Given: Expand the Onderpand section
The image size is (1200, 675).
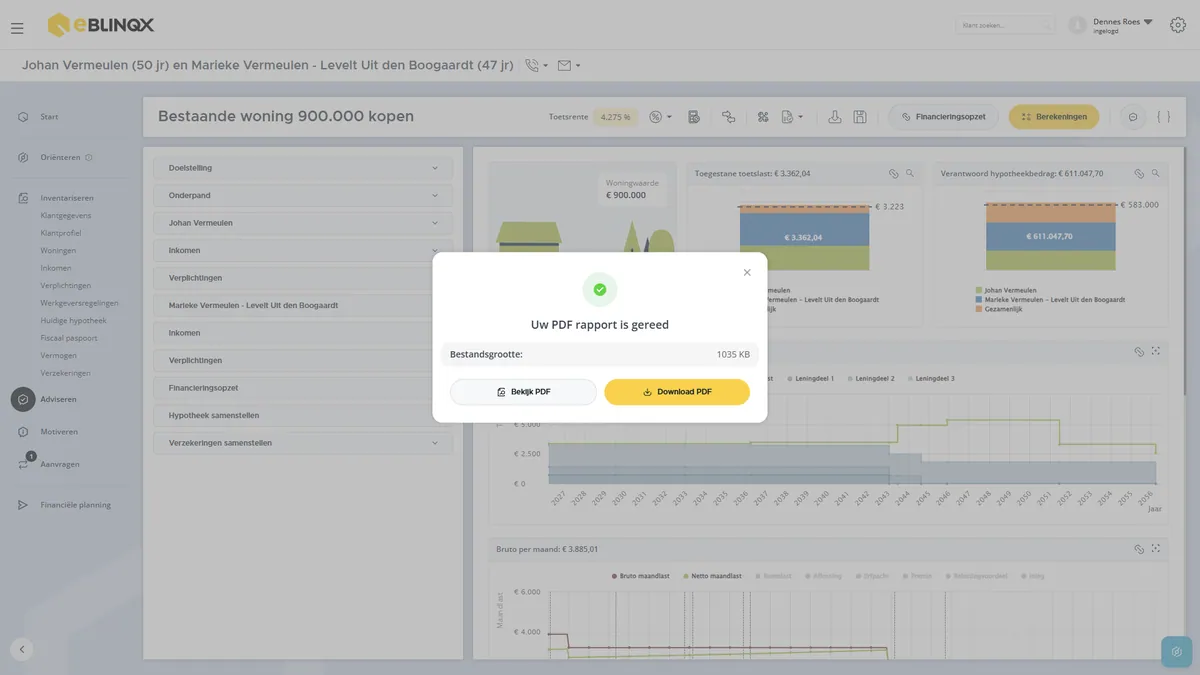Looking at the screenshot, I should [303, 195].
